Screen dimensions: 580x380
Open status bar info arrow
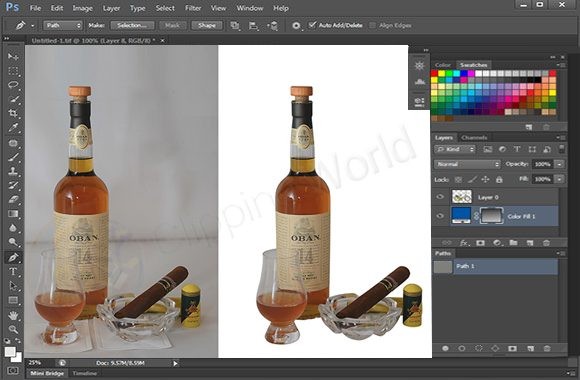click(175, 363)
